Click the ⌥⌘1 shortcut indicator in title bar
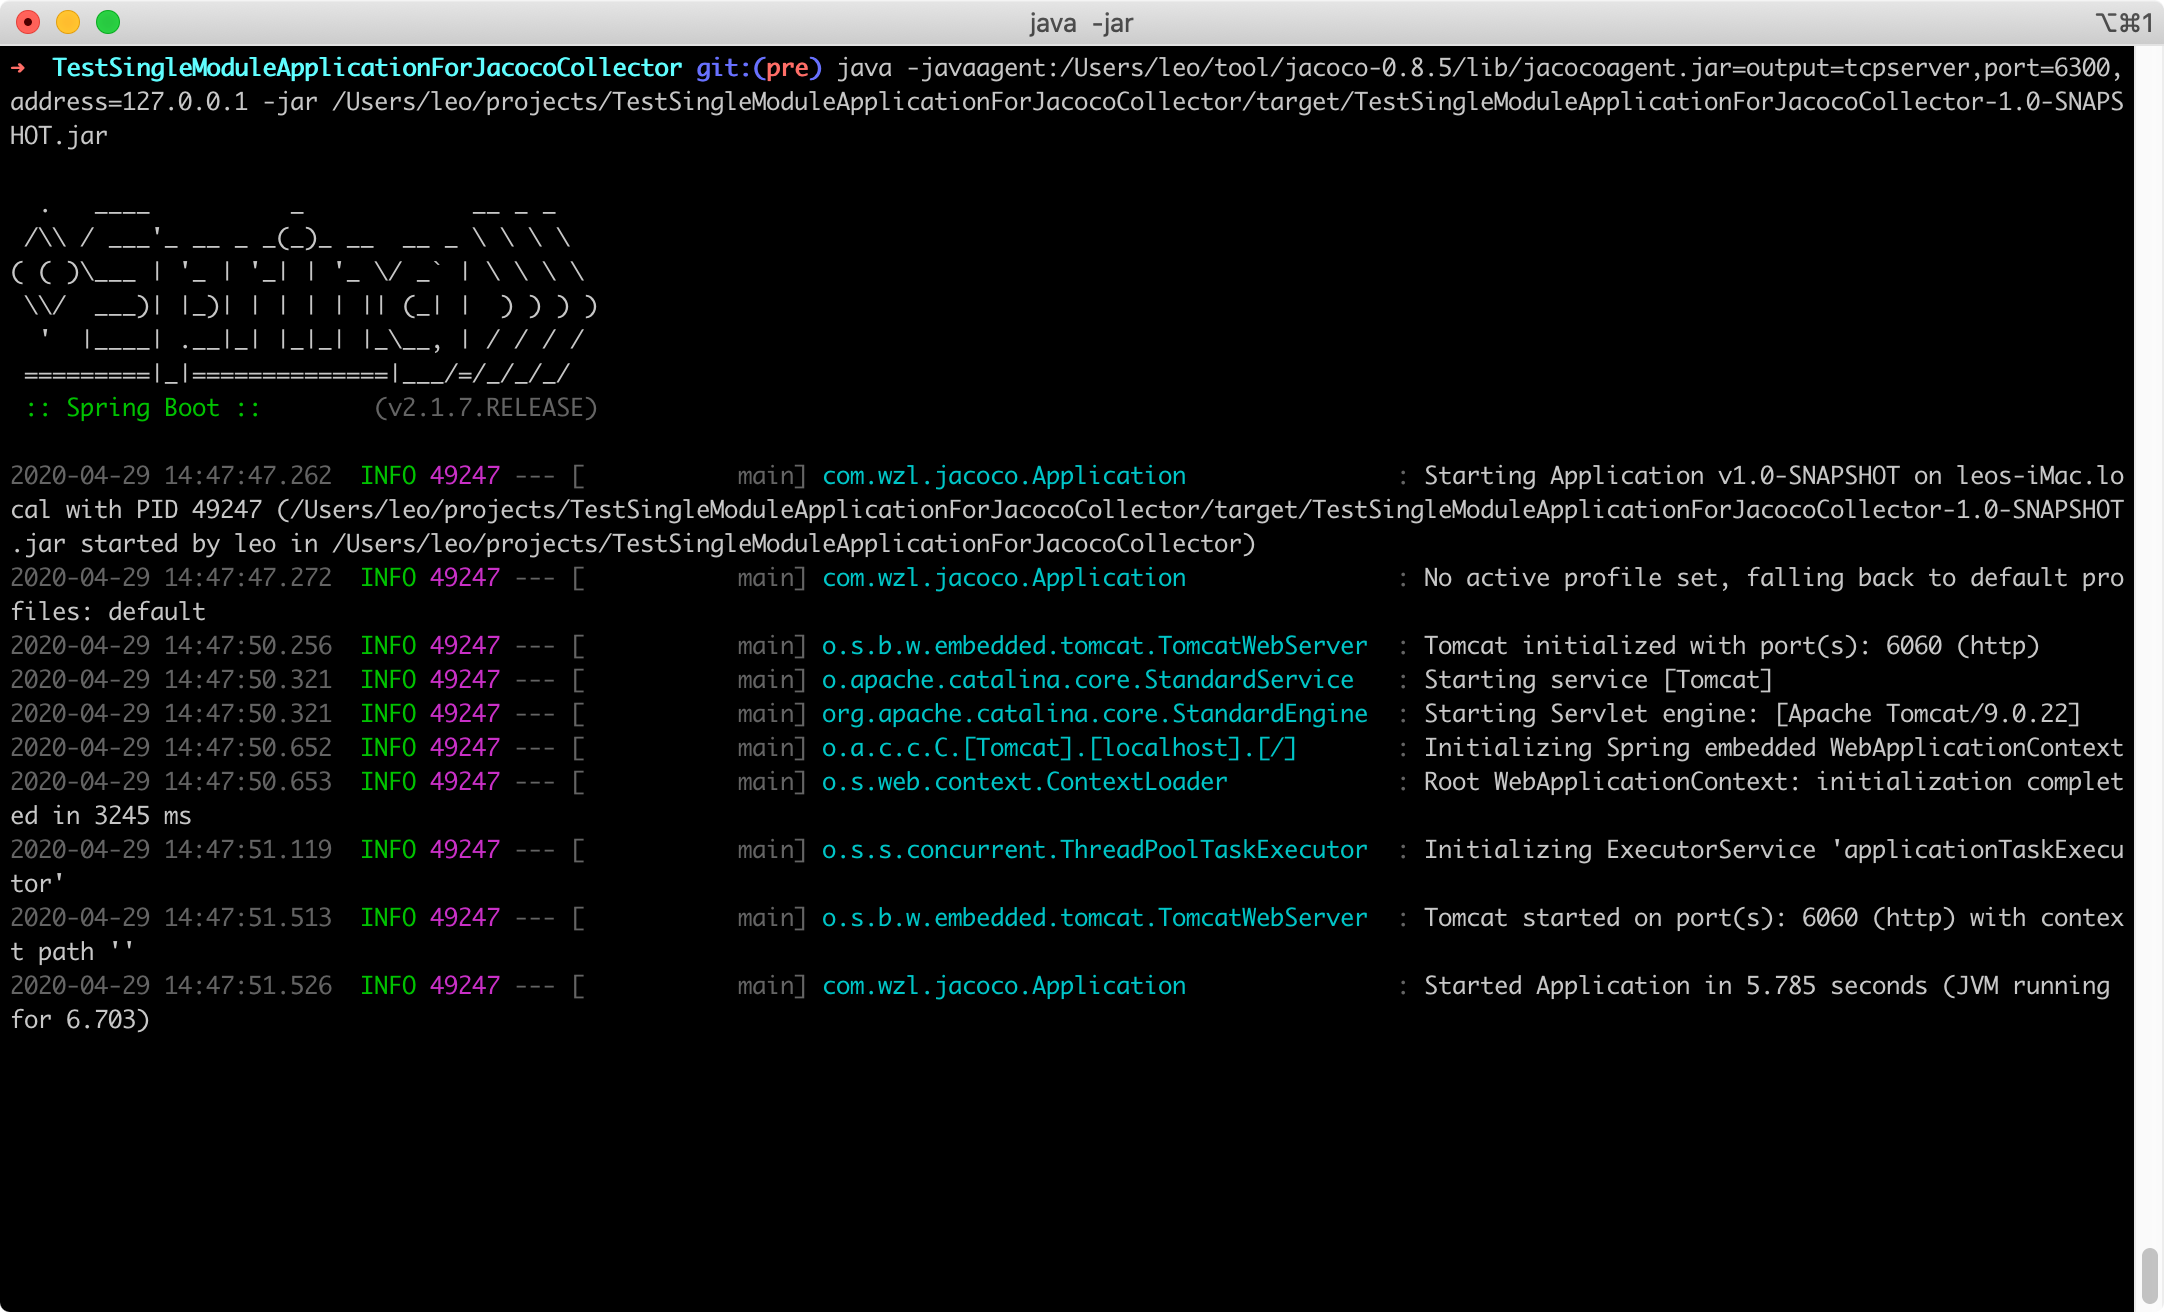 pyautogui.click(x=2123, y=22)
